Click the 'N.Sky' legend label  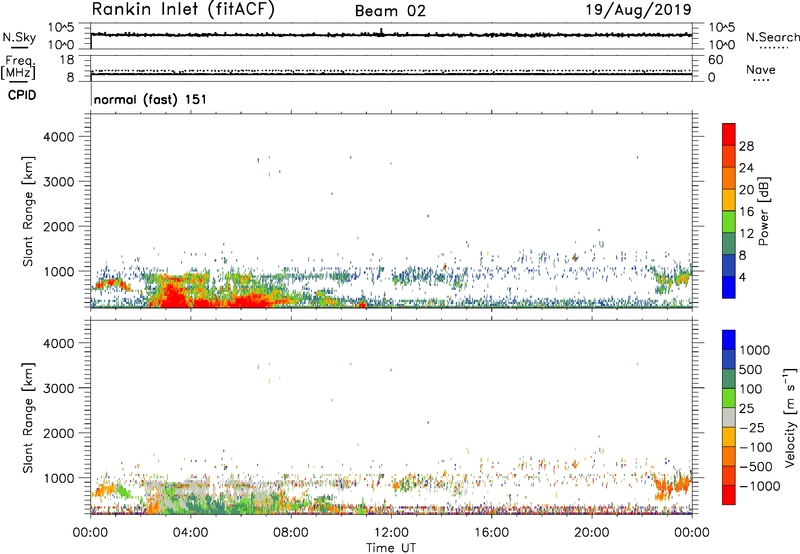coord(19,37)
